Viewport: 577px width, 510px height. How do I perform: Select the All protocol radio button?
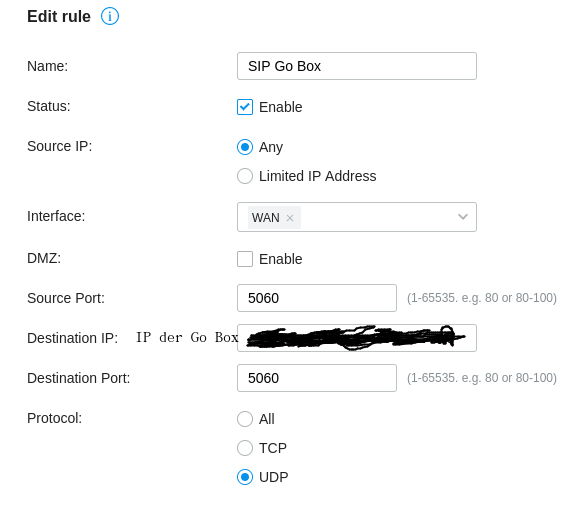coord(245,419)
